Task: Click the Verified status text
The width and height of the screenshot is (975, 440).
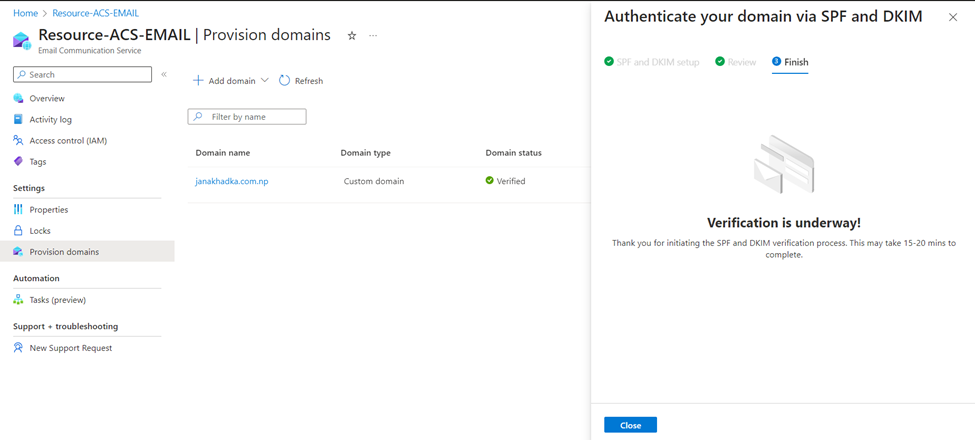Action: pos(511,181)
